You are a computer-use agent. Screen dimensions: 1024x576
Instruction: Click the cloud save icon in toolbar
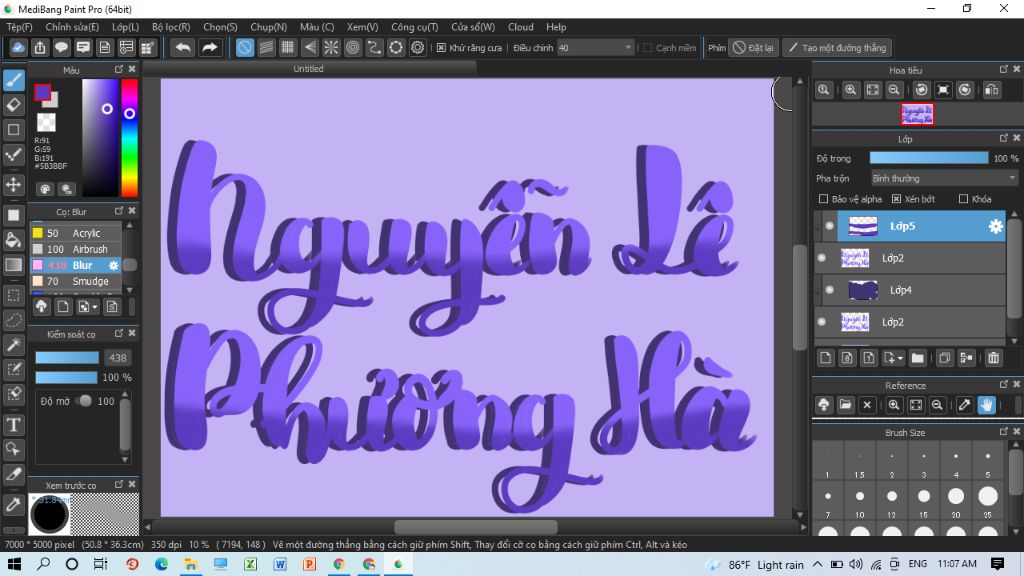(18, 48)
